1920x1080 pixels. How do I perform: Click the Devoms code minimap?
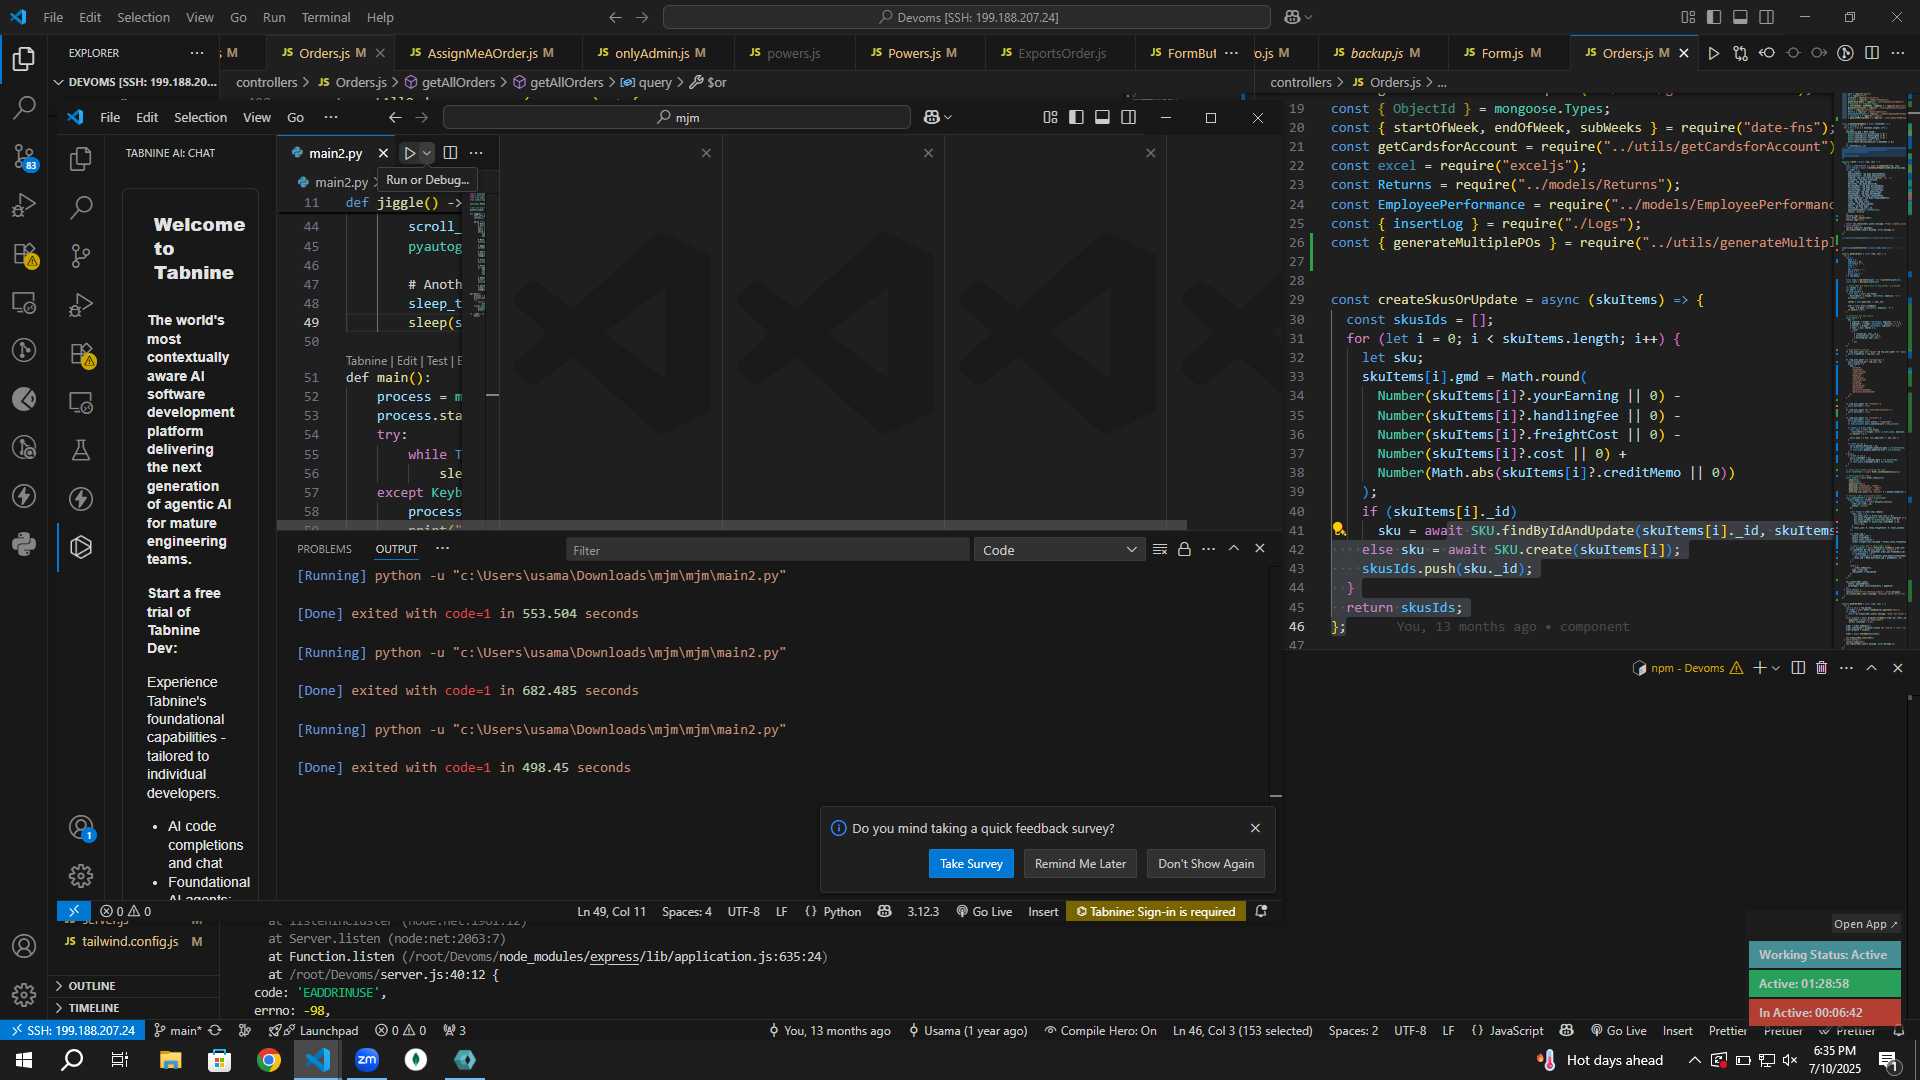(x=1872, y=370)
